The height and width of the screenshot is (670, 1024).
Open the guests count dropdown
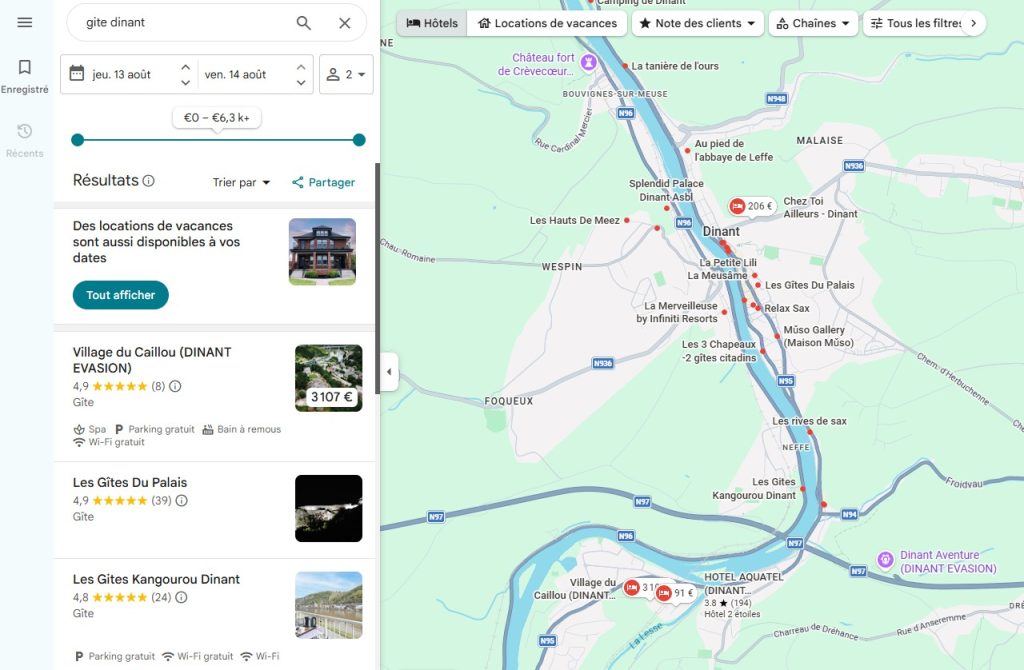coord(346,74)
